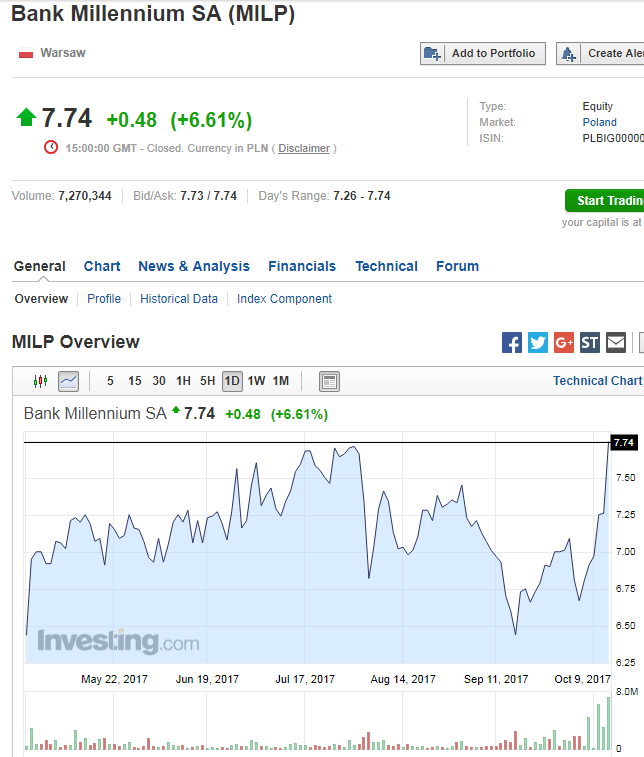The image size is (644, 757).
Task: Click the 'Equity' type value
Action: (x=598, y=106)
